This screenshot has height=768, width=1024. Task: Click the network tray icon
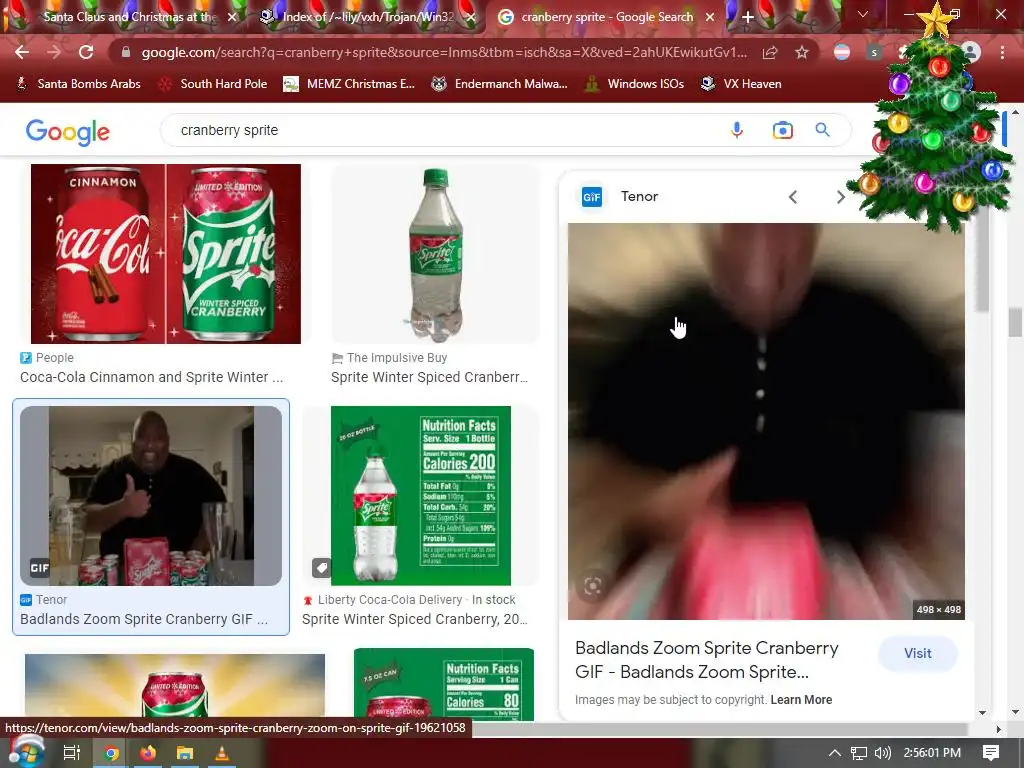click(x=859, y=753)
